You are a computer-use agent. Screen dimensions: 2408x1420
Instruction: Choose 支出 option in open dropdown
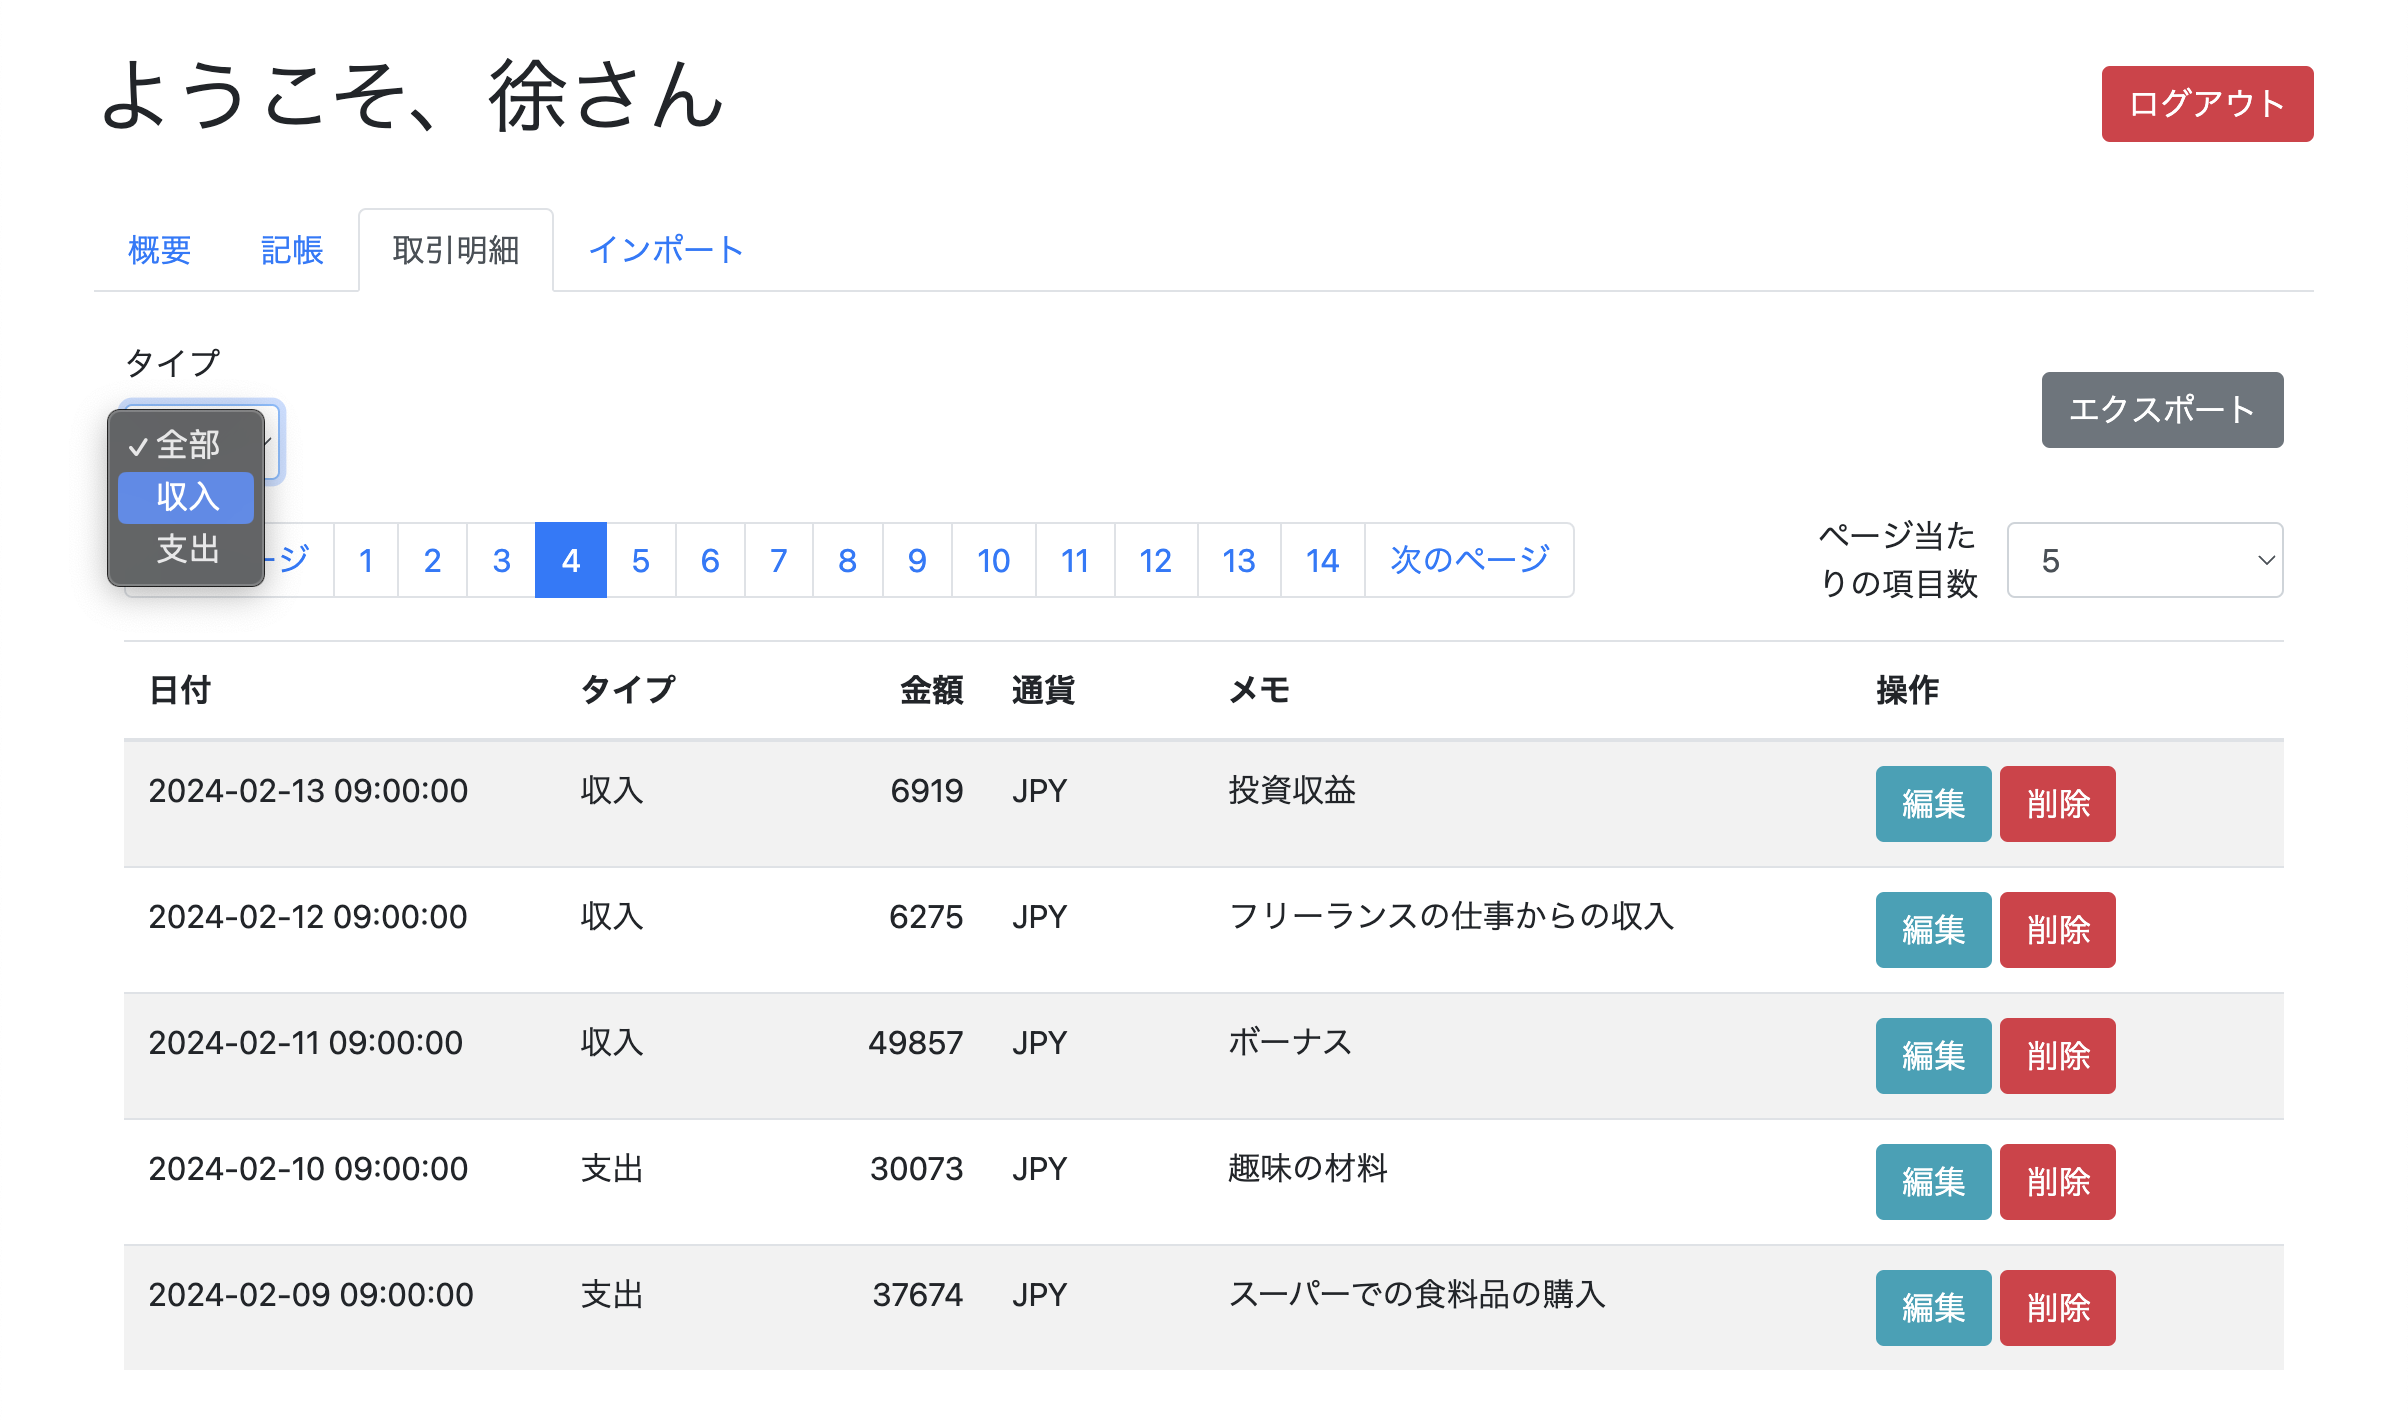tap(186, 549)
